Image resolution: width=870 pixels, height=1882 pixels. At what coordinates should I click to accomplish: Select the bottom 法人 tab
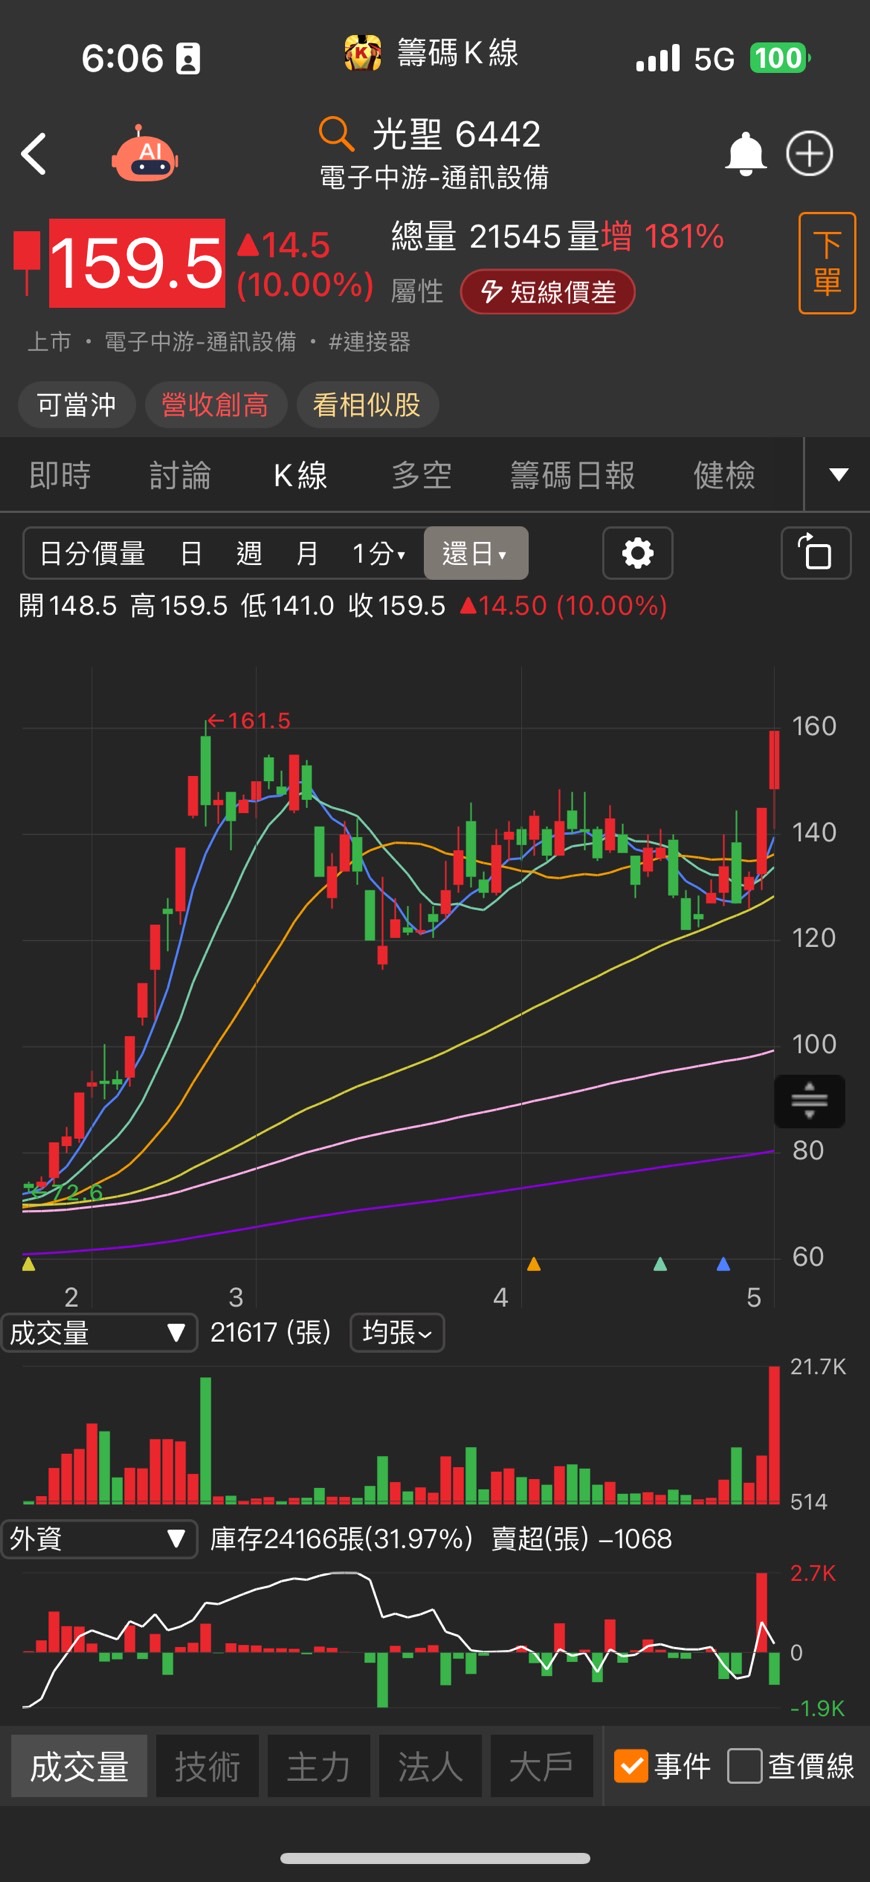(430, 1767)
